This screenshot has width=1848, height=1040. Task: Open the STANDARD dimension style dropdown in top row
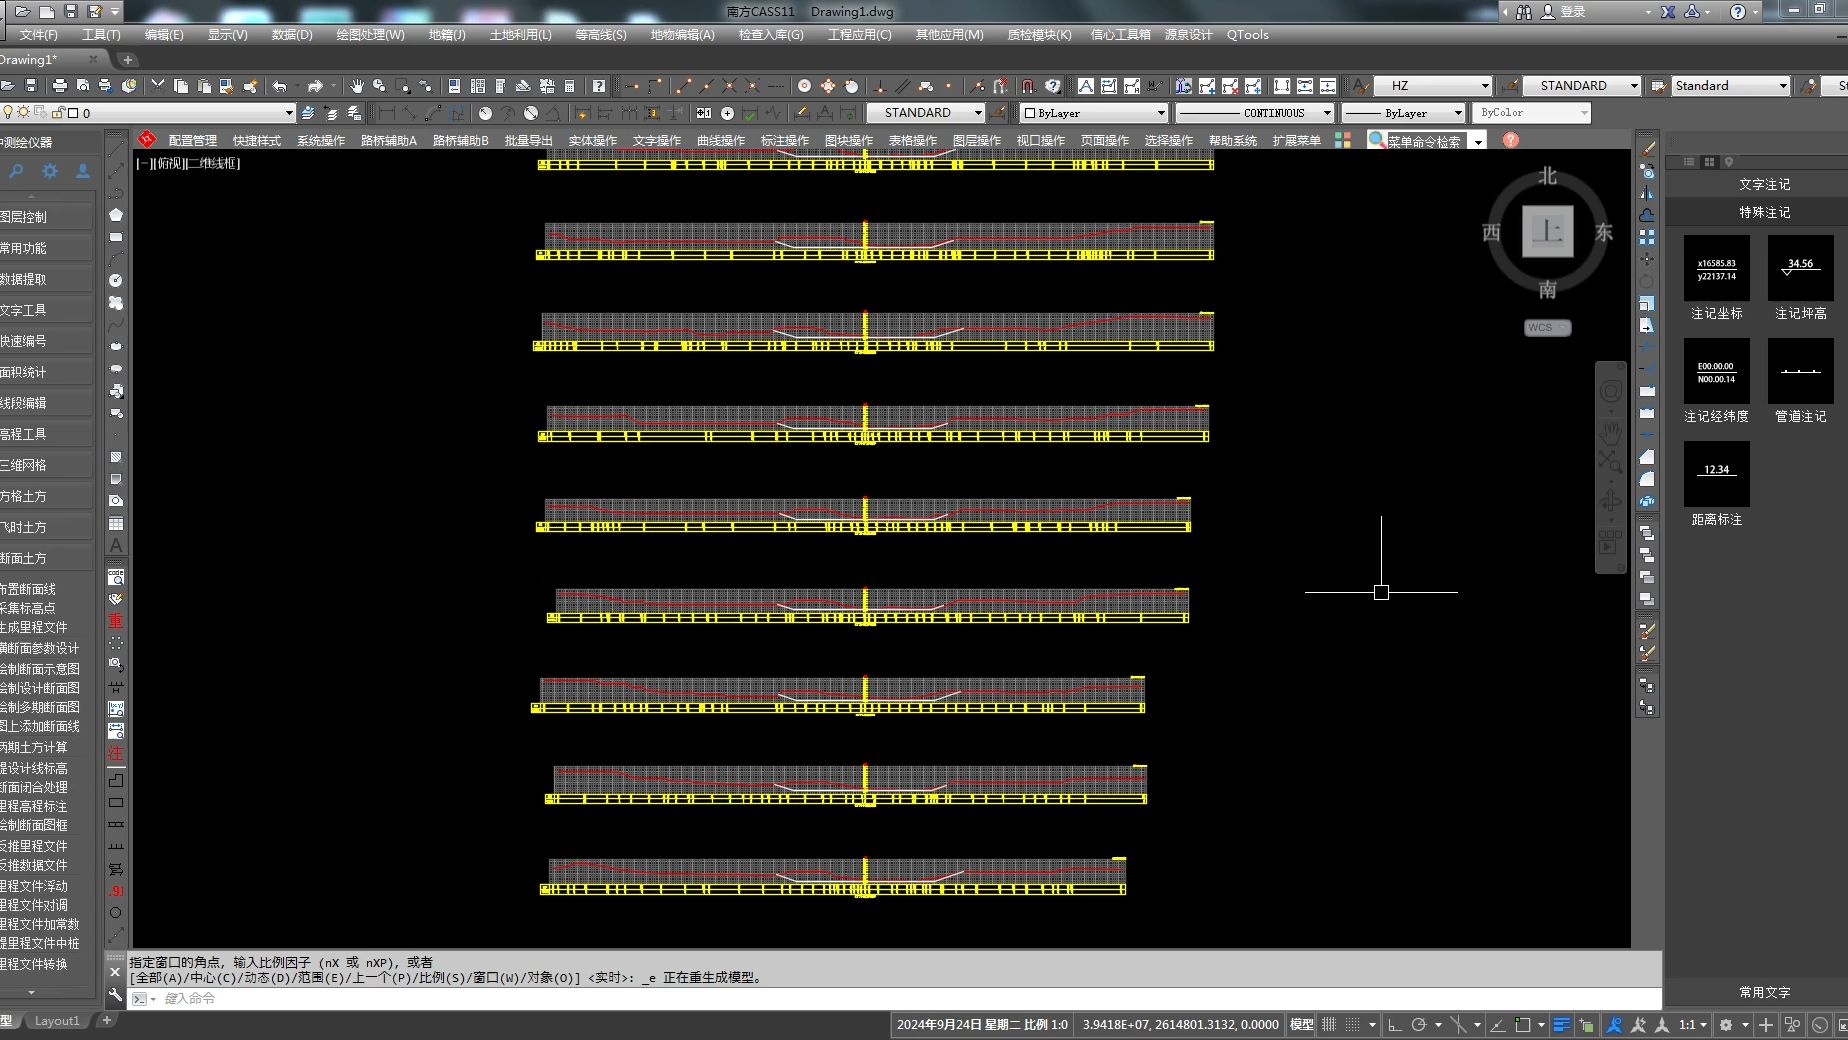(x=1634, y=86)
